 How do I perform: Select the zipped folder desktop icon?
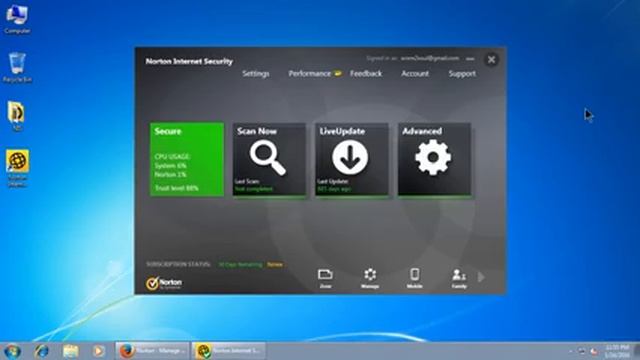click(x=16, y=116)
